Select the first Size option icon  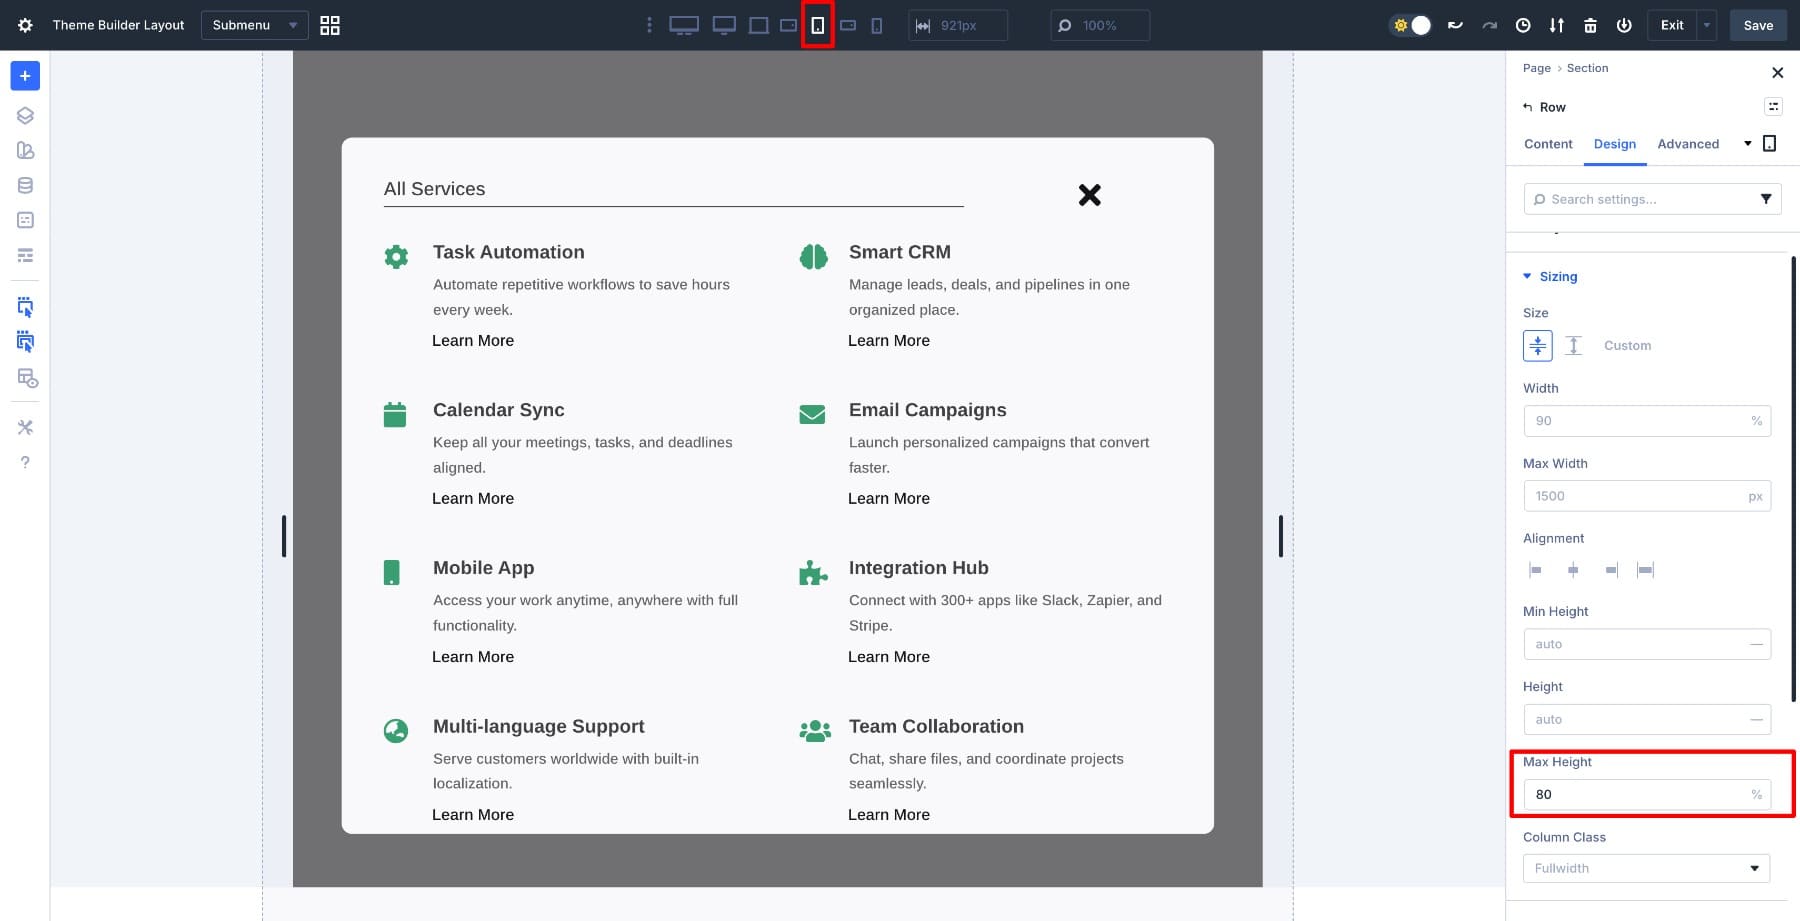1537,346
